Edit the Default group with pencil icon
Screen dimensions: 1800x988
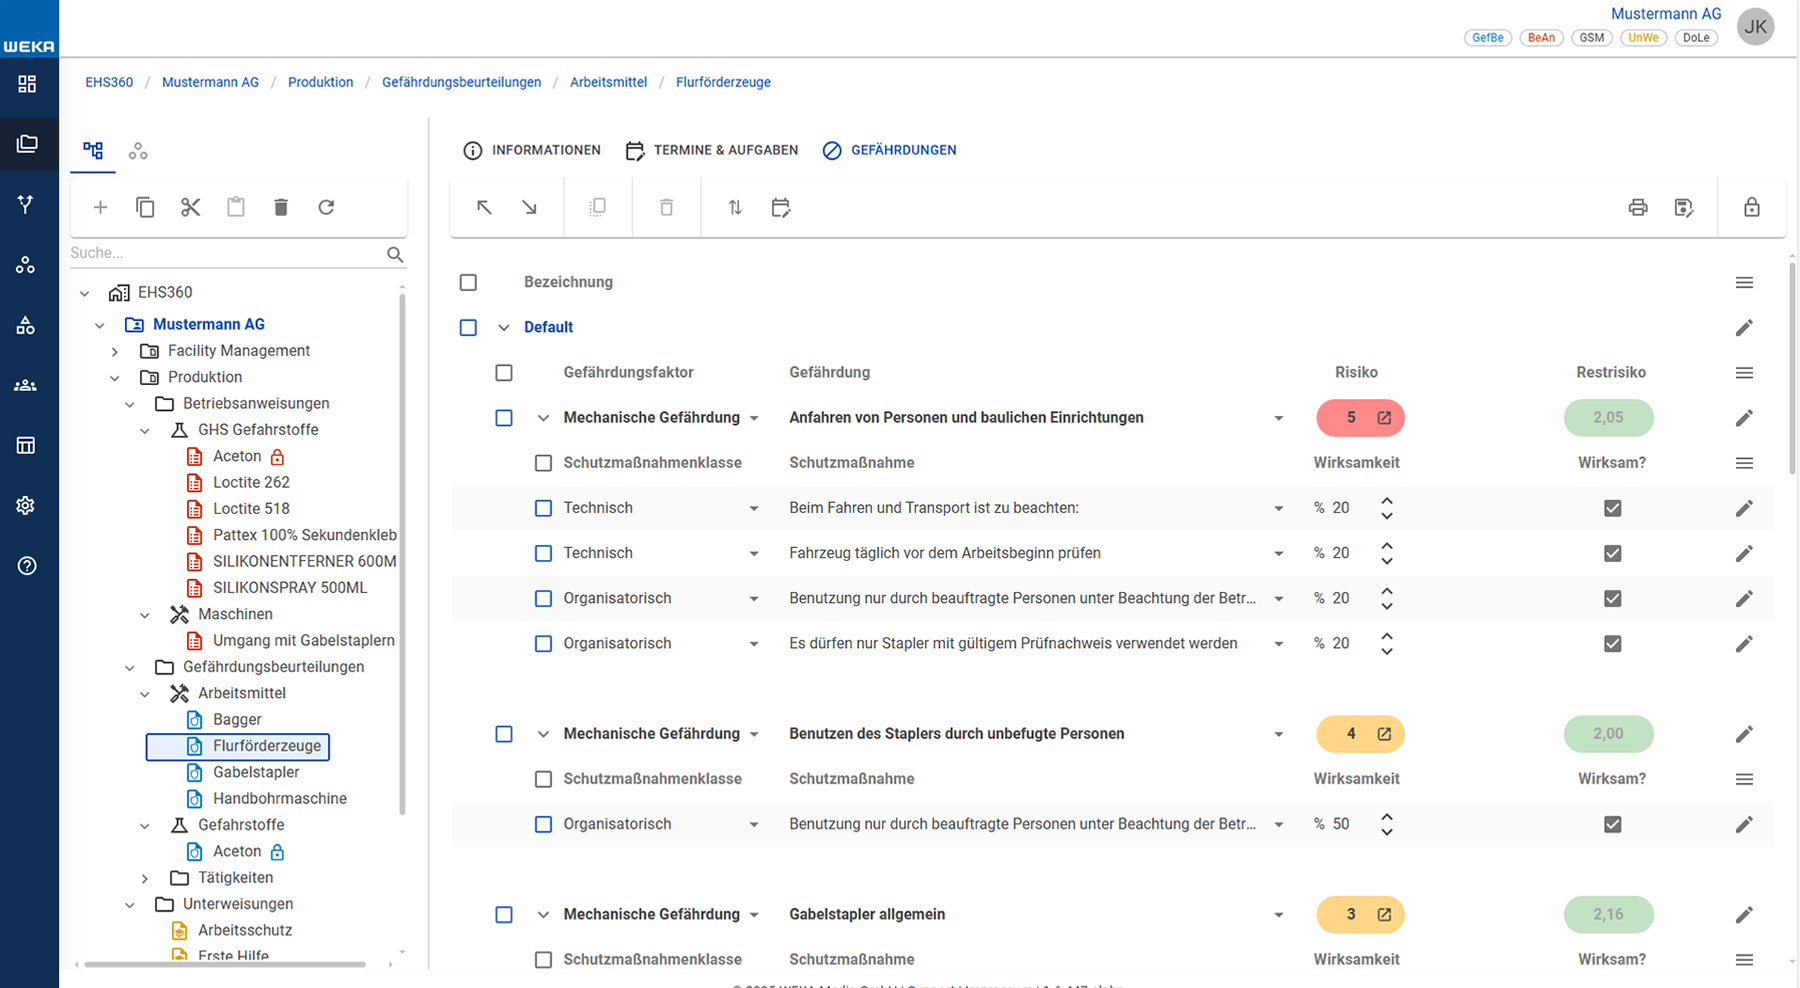(1744, 328)
